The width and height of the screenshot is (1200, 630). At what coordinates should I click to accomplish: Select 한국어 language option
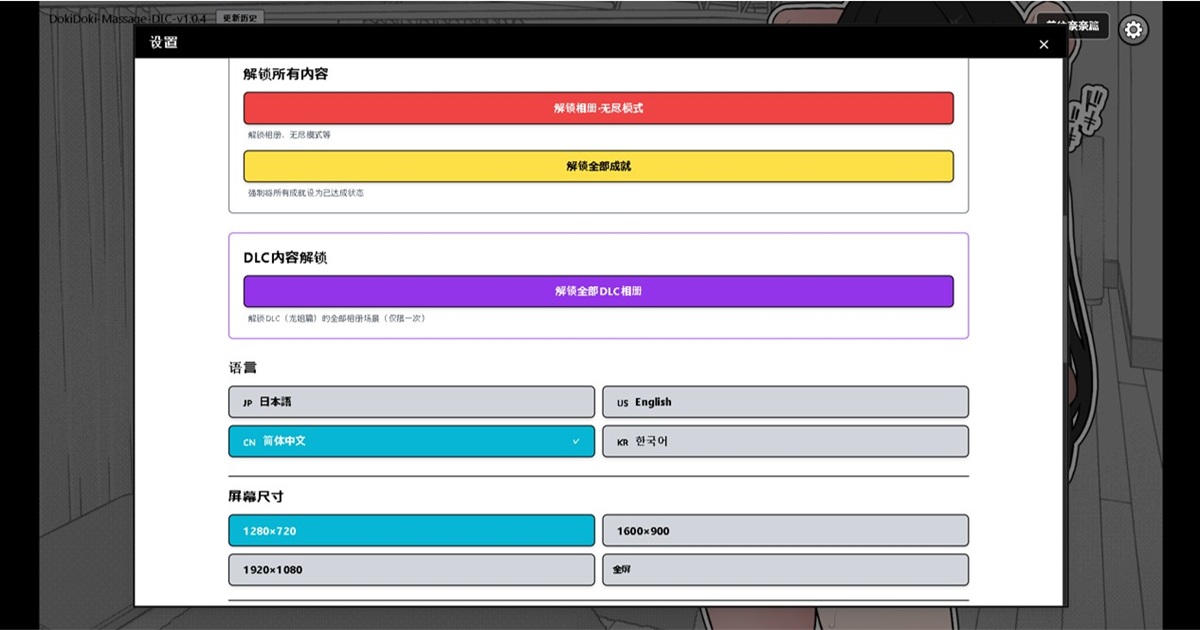coord(785,441)
